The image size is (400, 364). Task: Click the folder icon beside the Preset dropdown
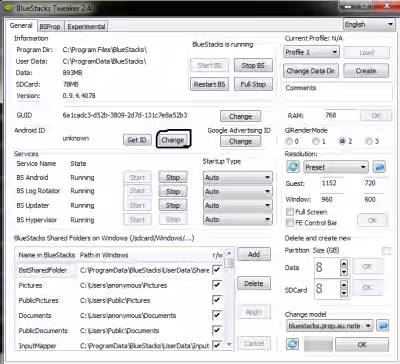coord(379,167)
